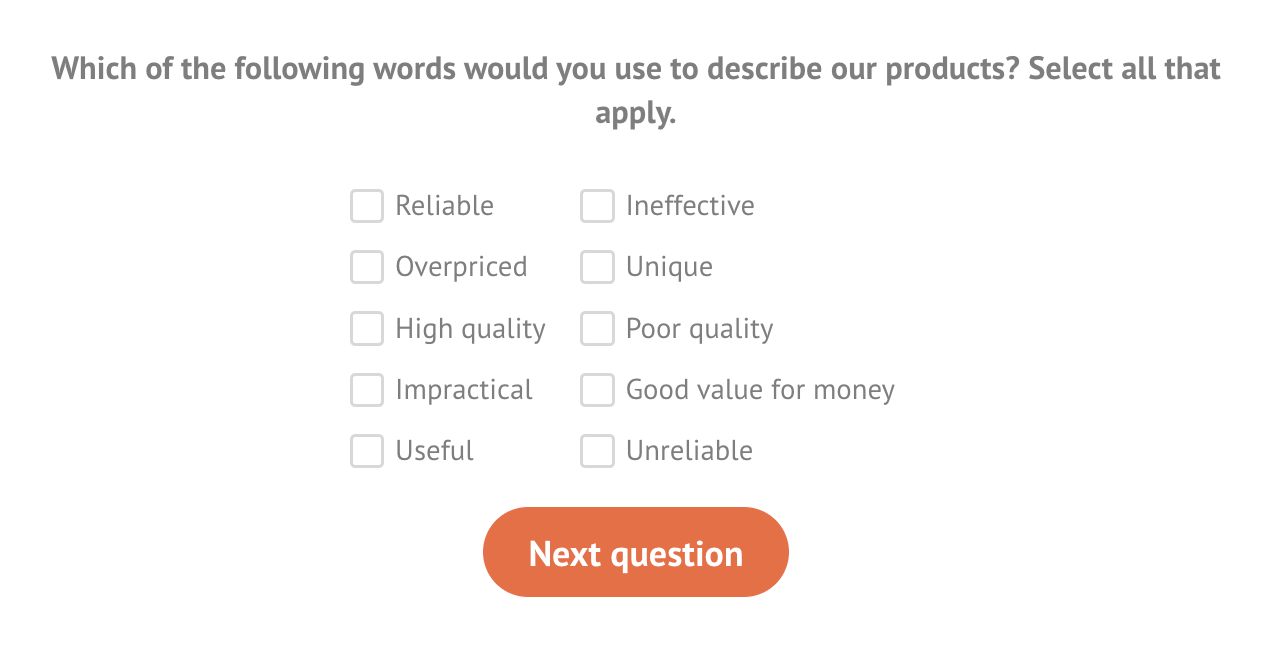This screenshot has width=1270, height=658.
Task: Select the Unique option
Action: [597, 267]
